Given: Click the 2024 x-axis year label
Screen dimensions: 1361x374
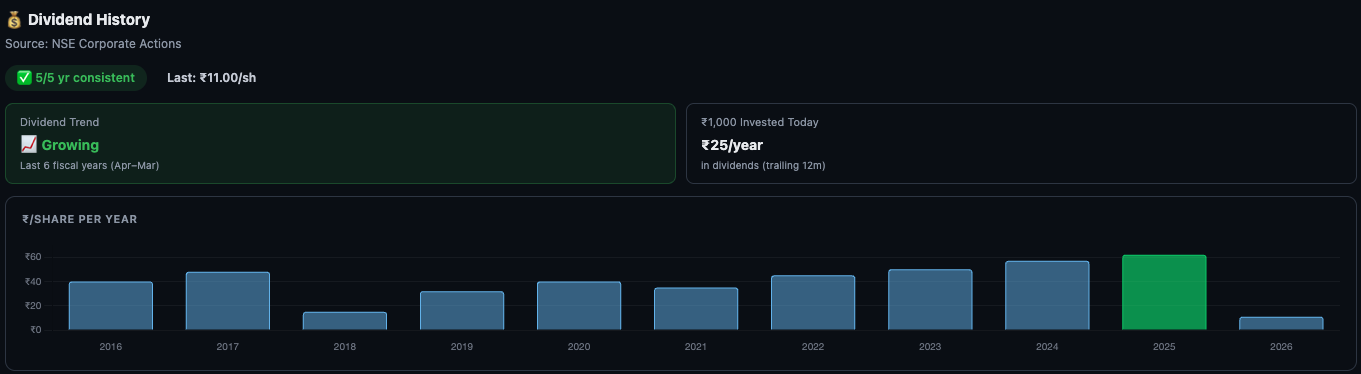Looking at the screenshot, I should coord(1047,347).
